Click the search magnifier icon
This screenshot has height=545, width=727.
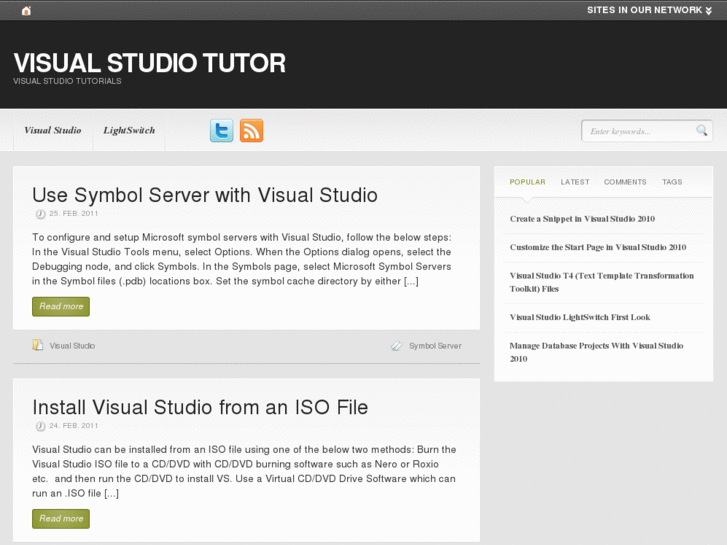coord(702,130)
